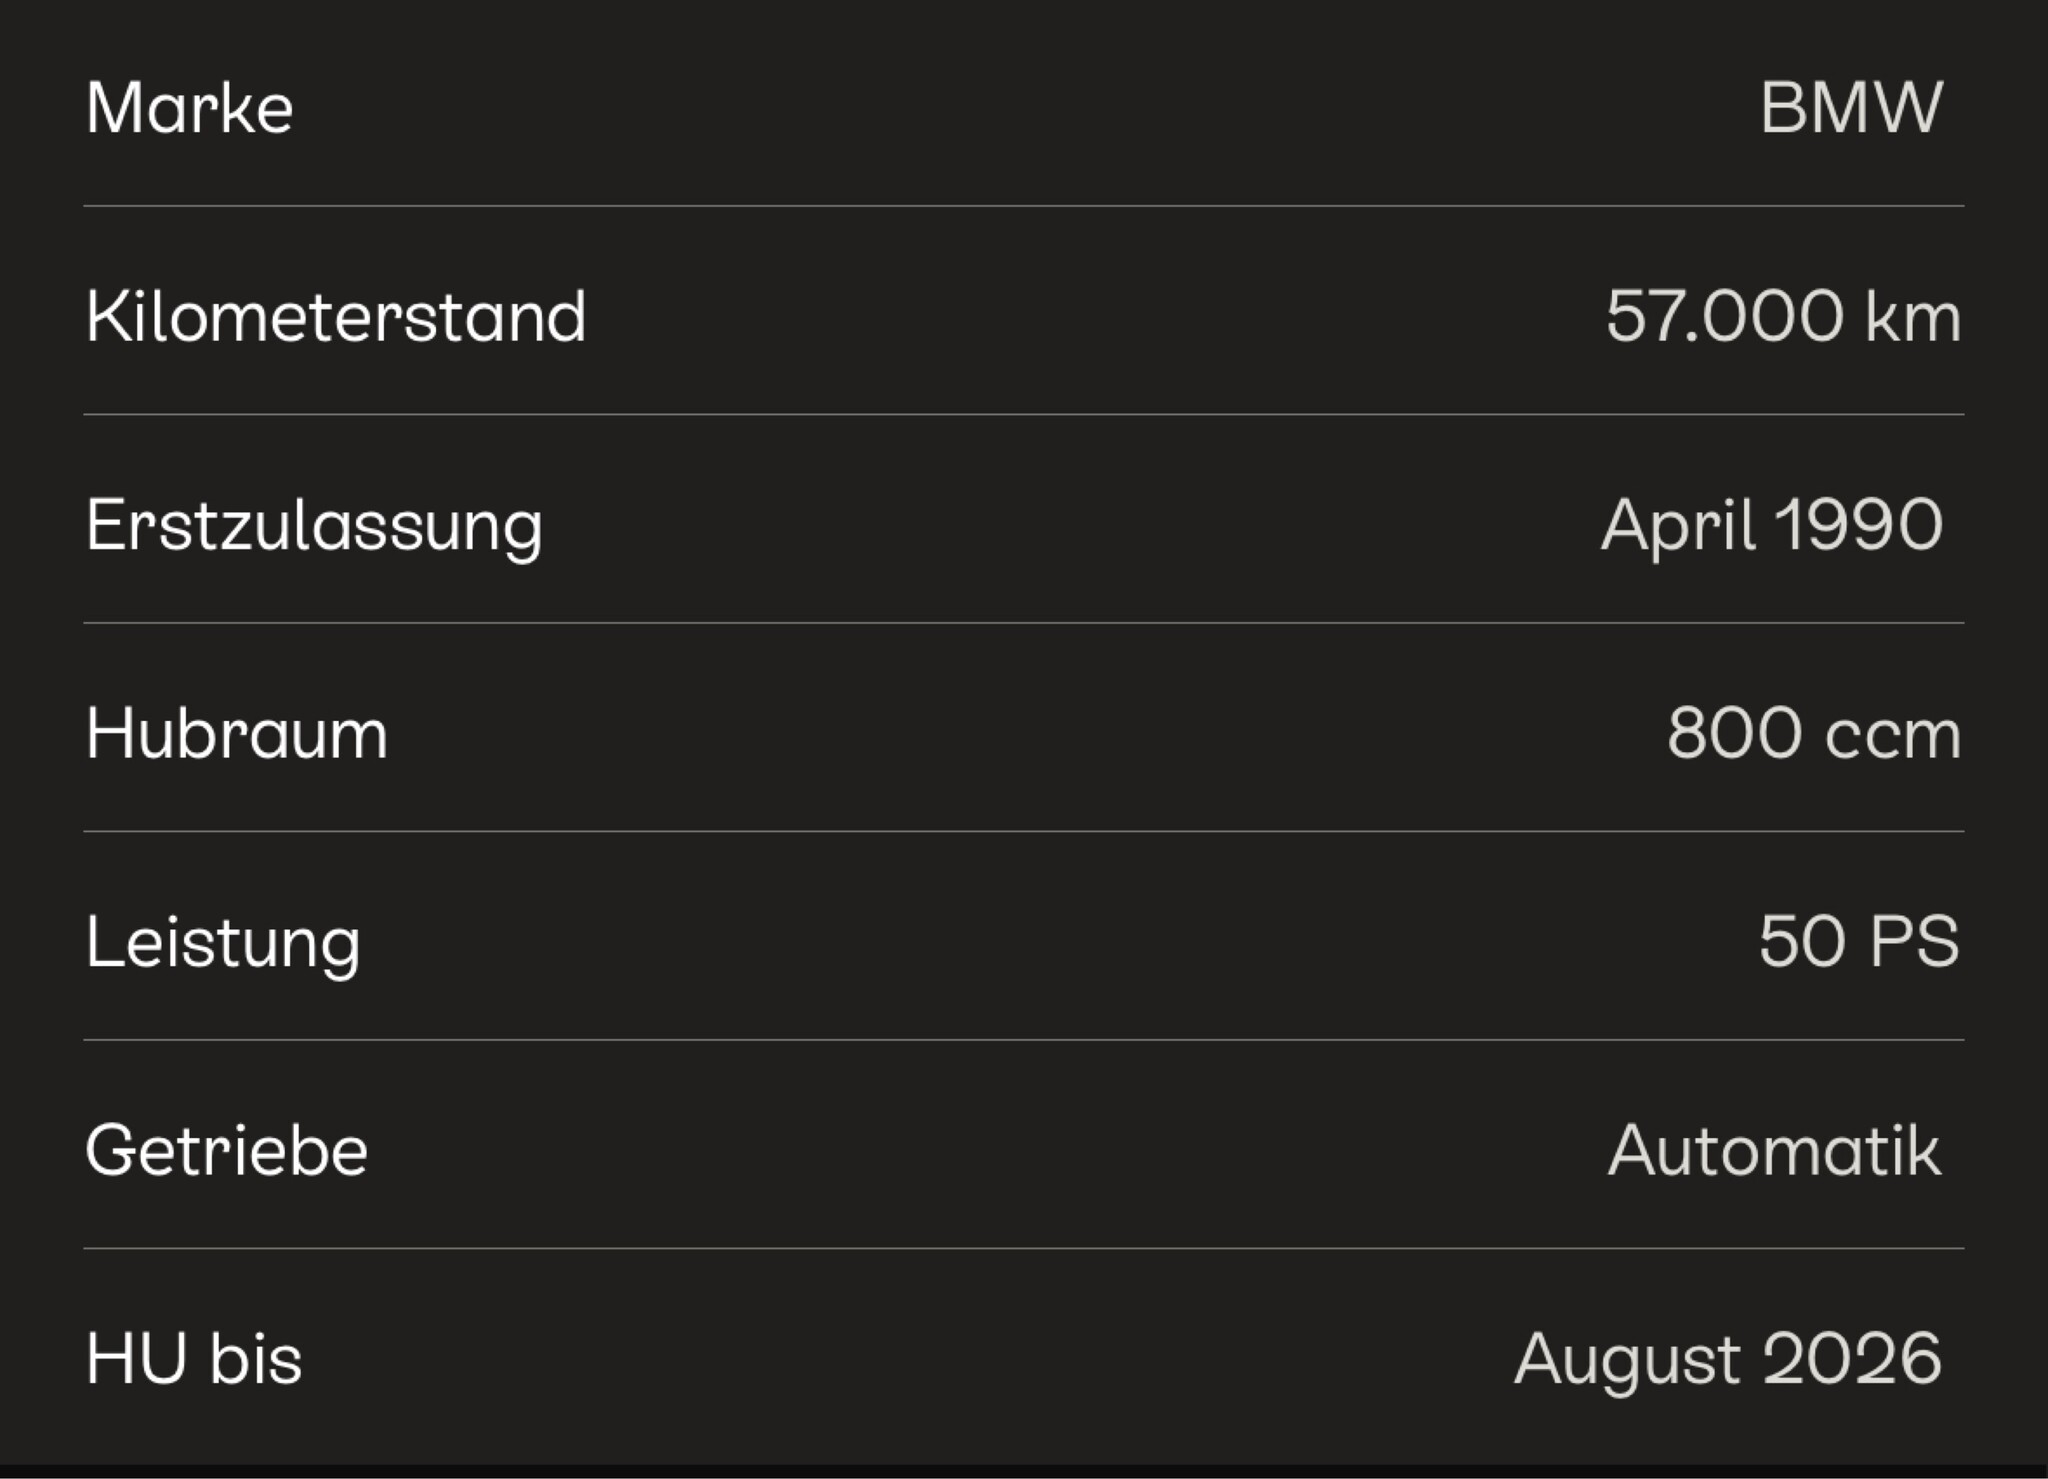Click the divider line below Marke row
This screenshot has width=2048, height=1479.
pyautogui.click(x=1023, y=206)
